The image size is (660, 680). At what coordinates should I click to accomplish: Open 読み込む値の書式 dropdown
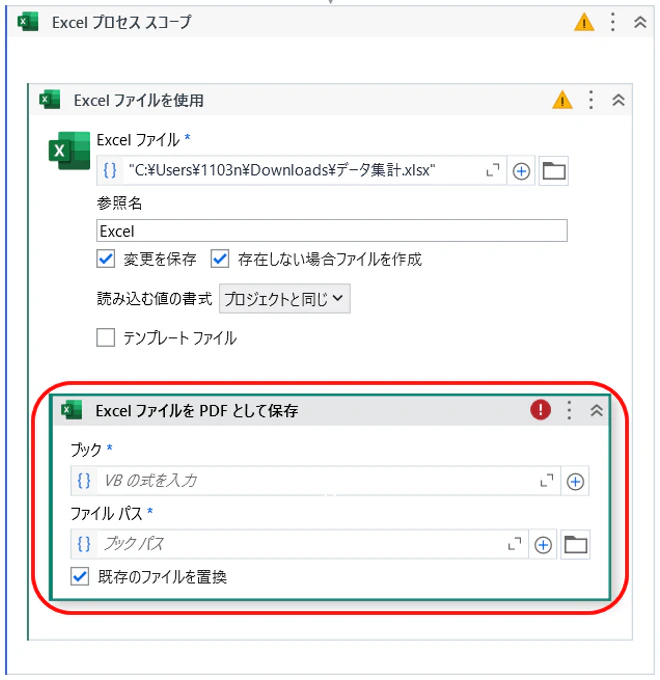(284, 299)
